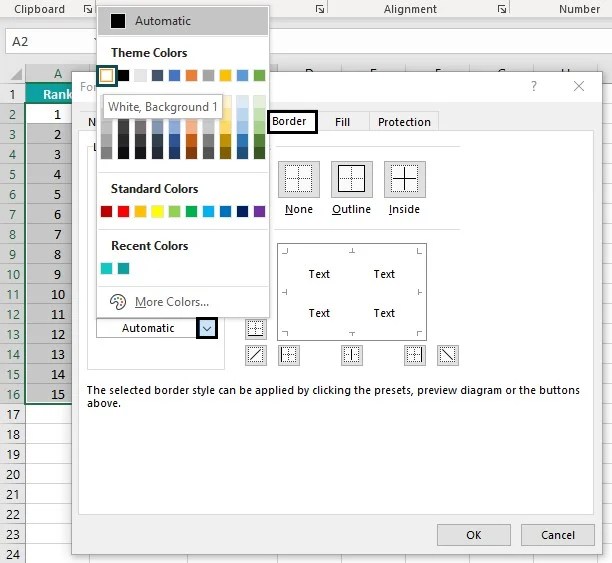Open Alignment group dialog launcher
Screen dimensions: 612x563
(502, 9)
